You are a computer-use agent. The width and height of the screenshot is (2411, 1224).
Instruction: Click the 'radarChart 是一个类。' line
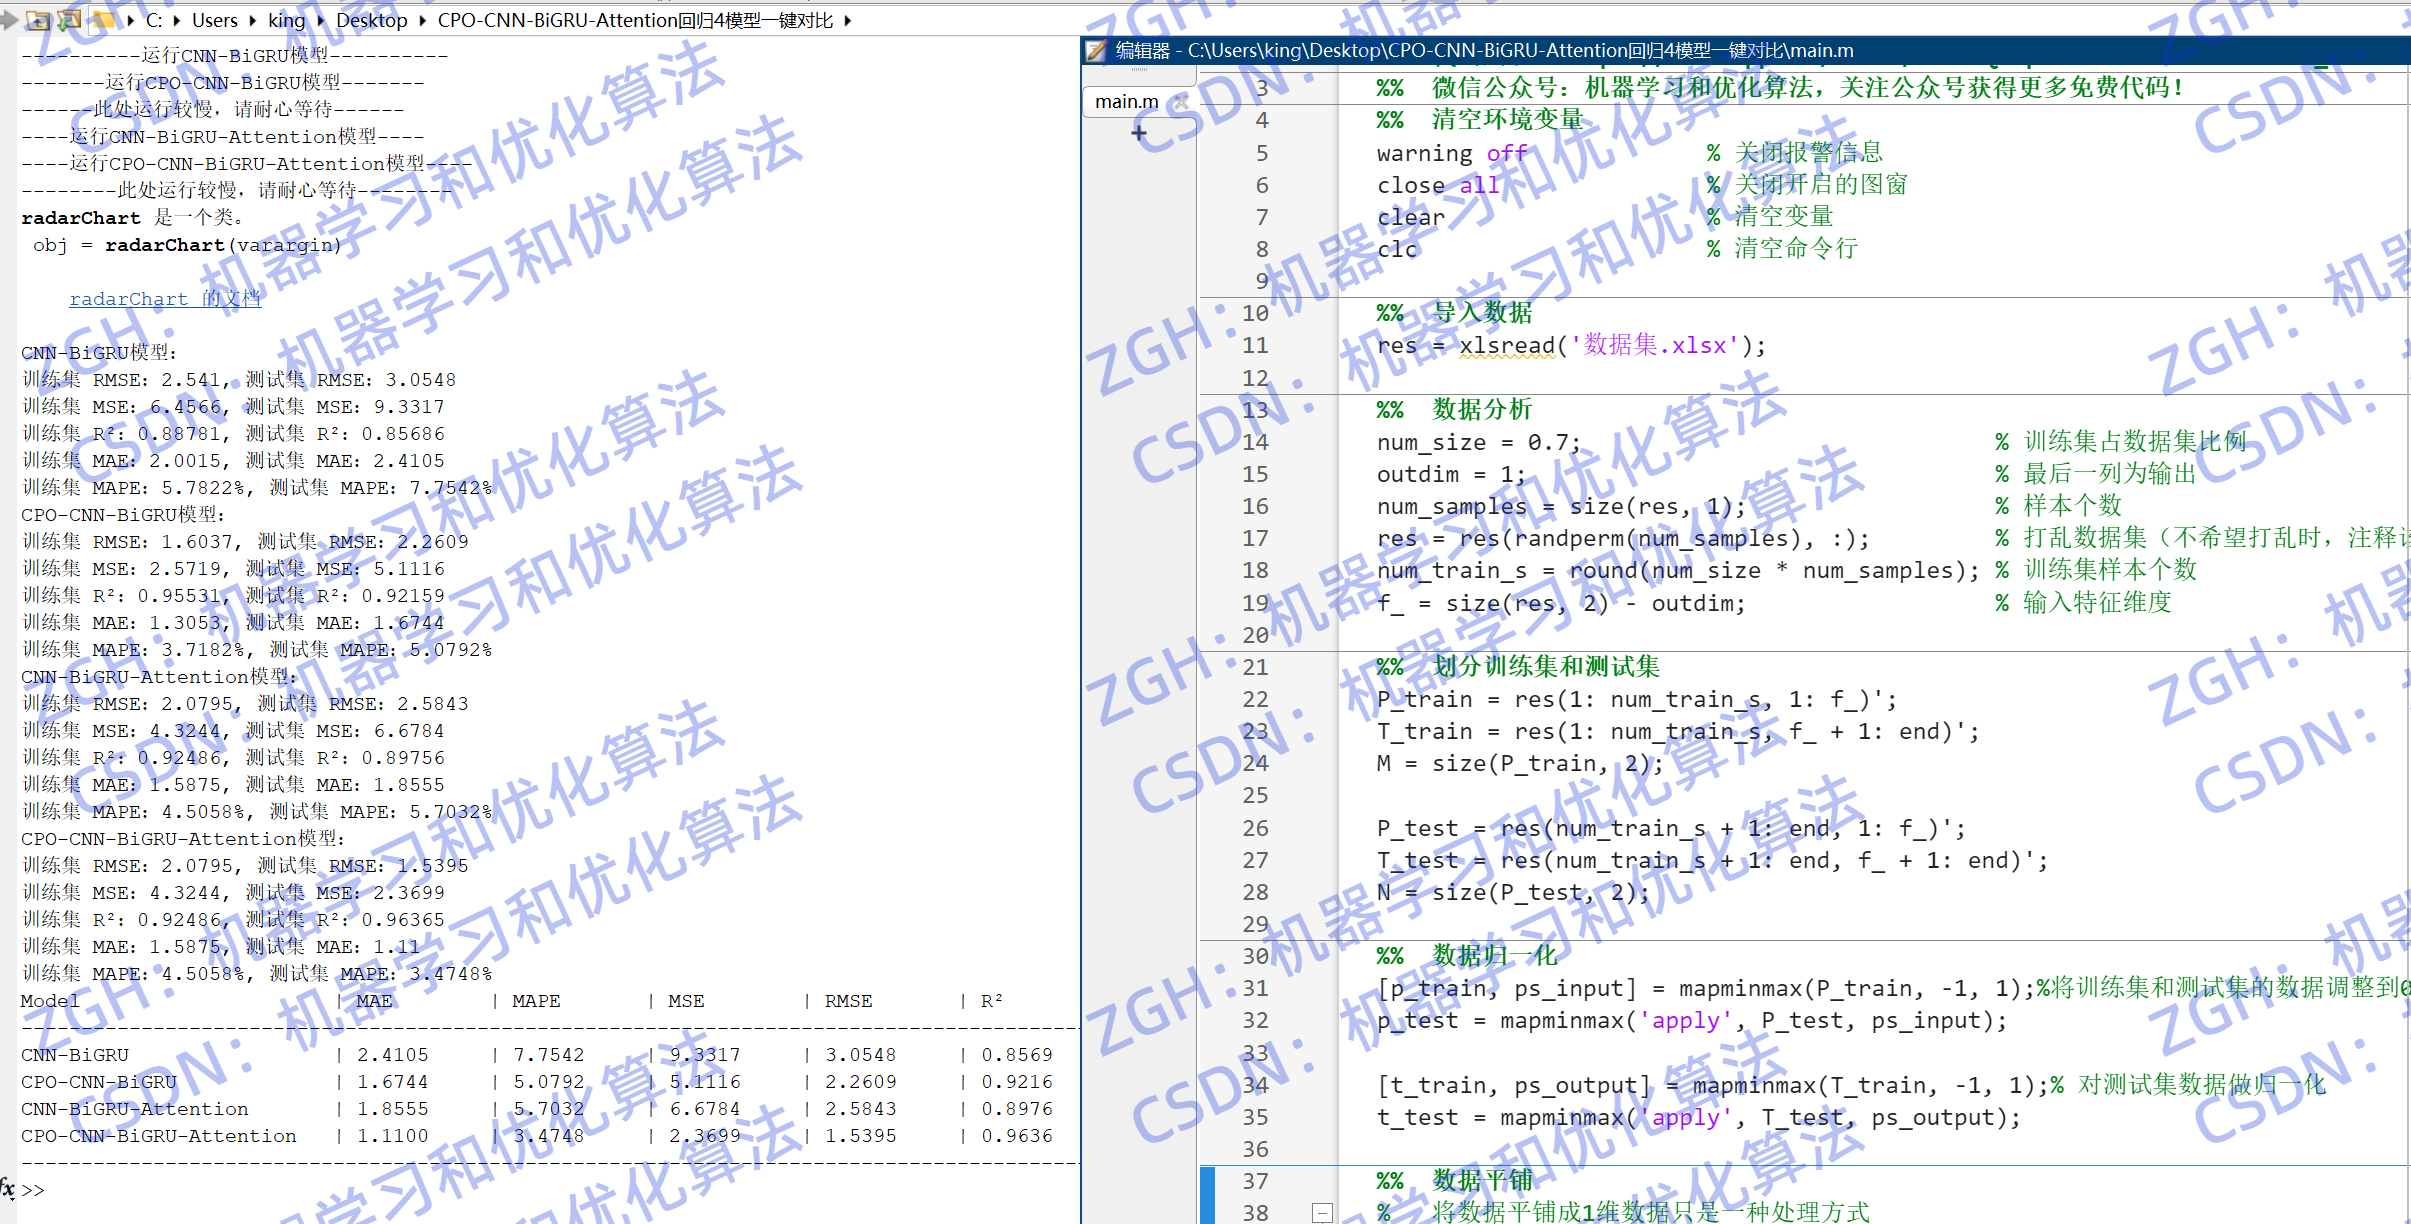[x=132, y=218]
